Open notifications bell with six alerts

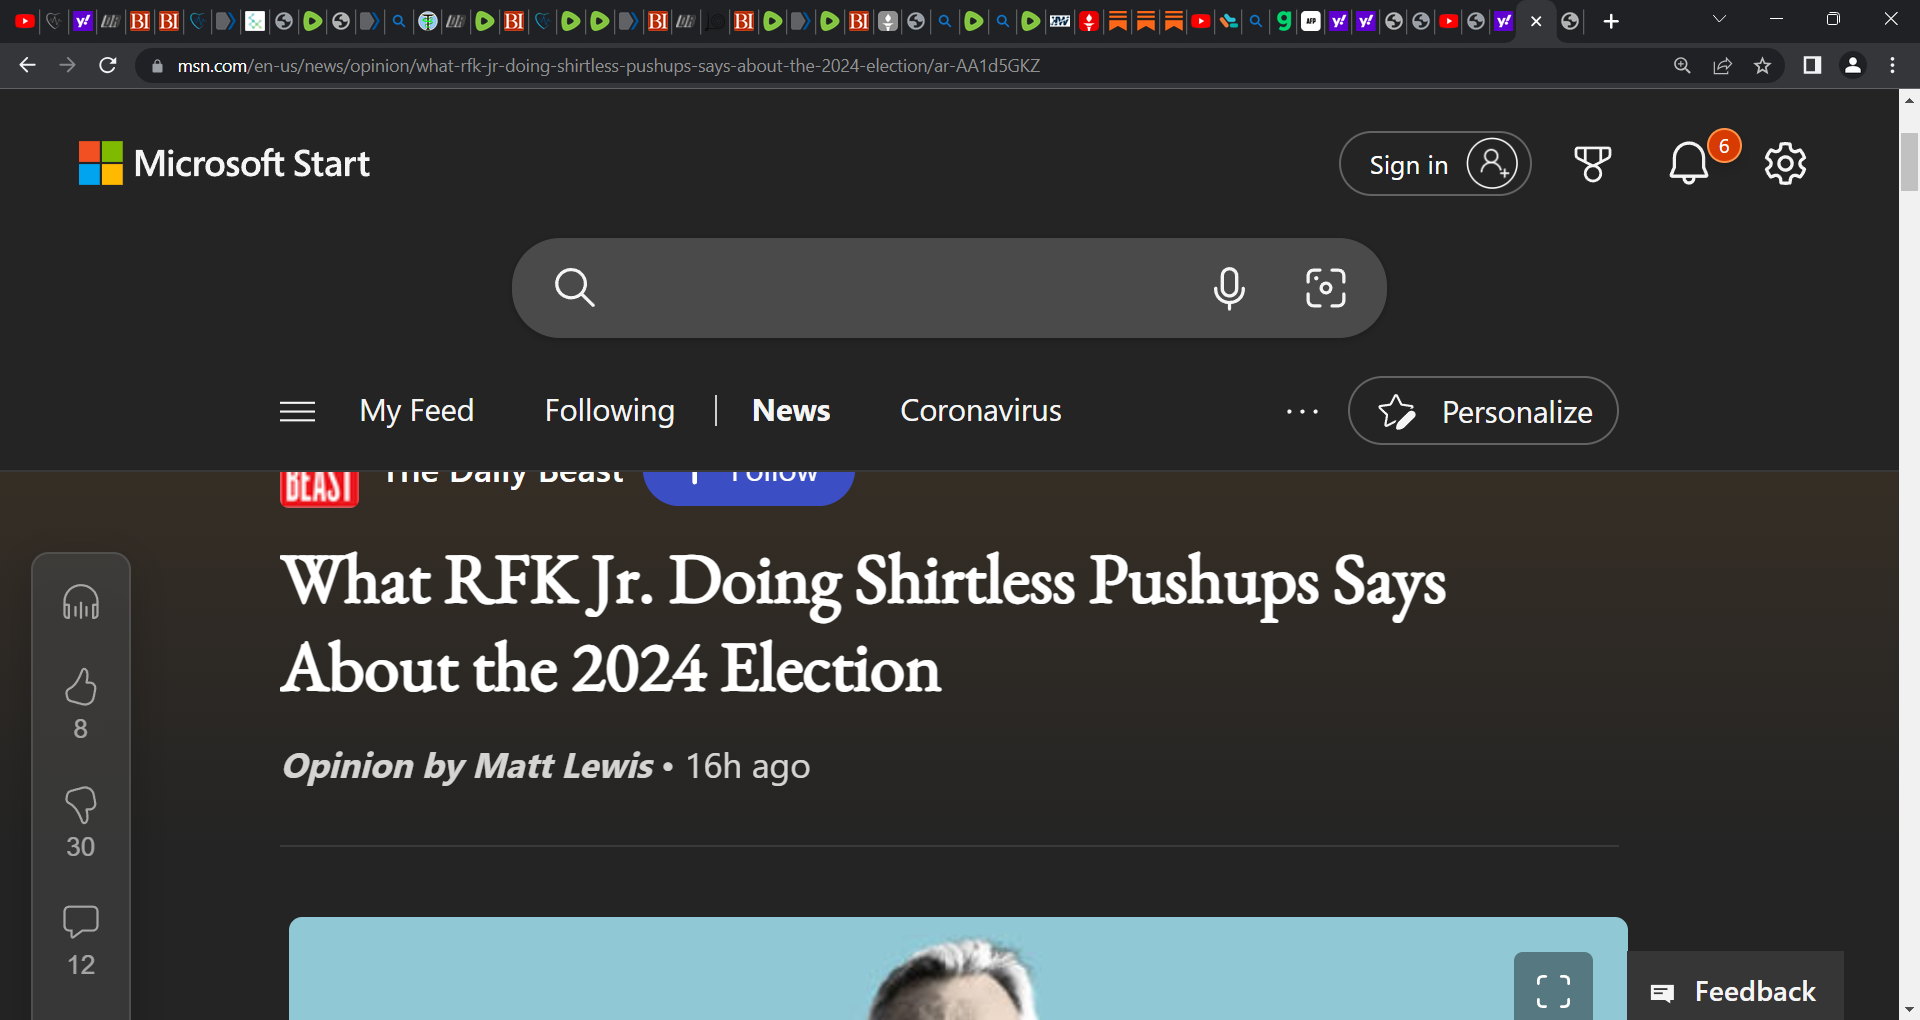1689,163
